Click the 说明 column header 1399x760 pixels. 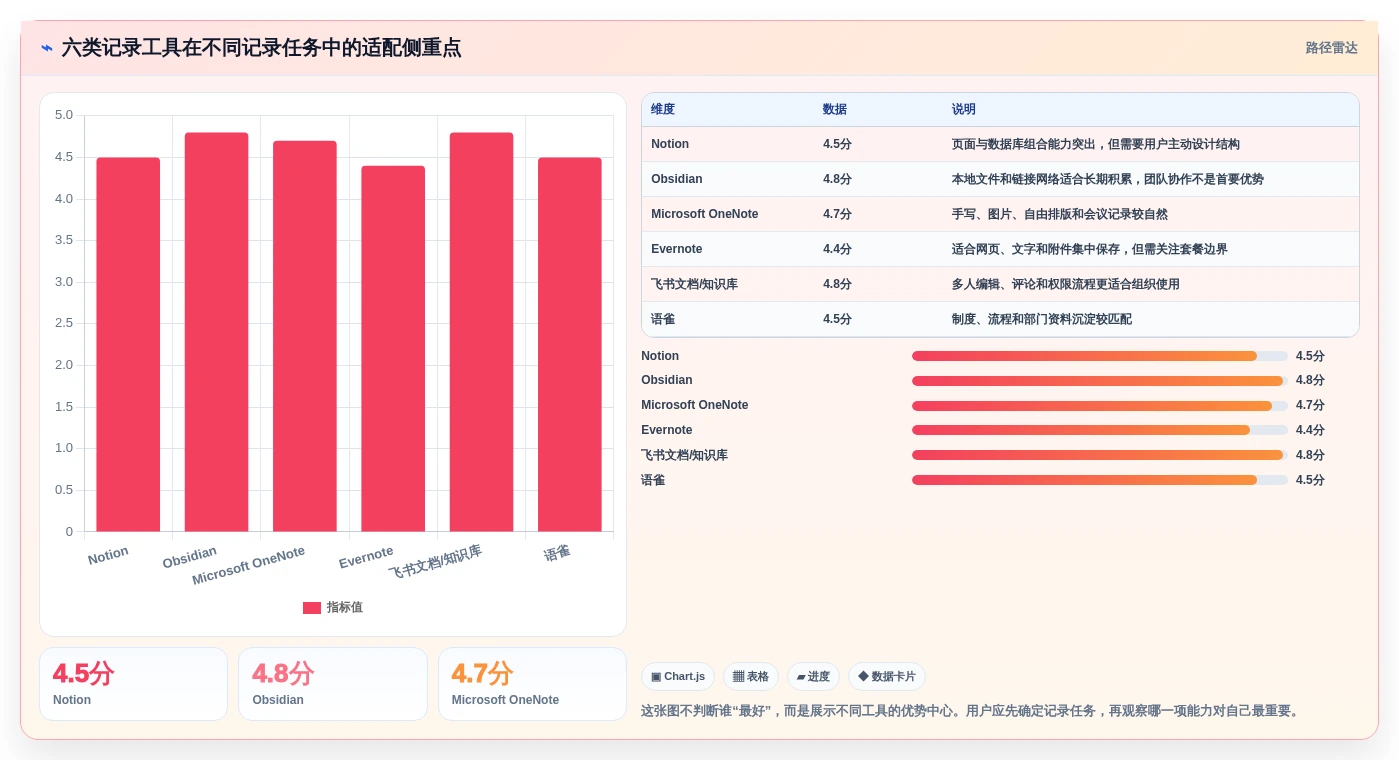tap(964, 110)
